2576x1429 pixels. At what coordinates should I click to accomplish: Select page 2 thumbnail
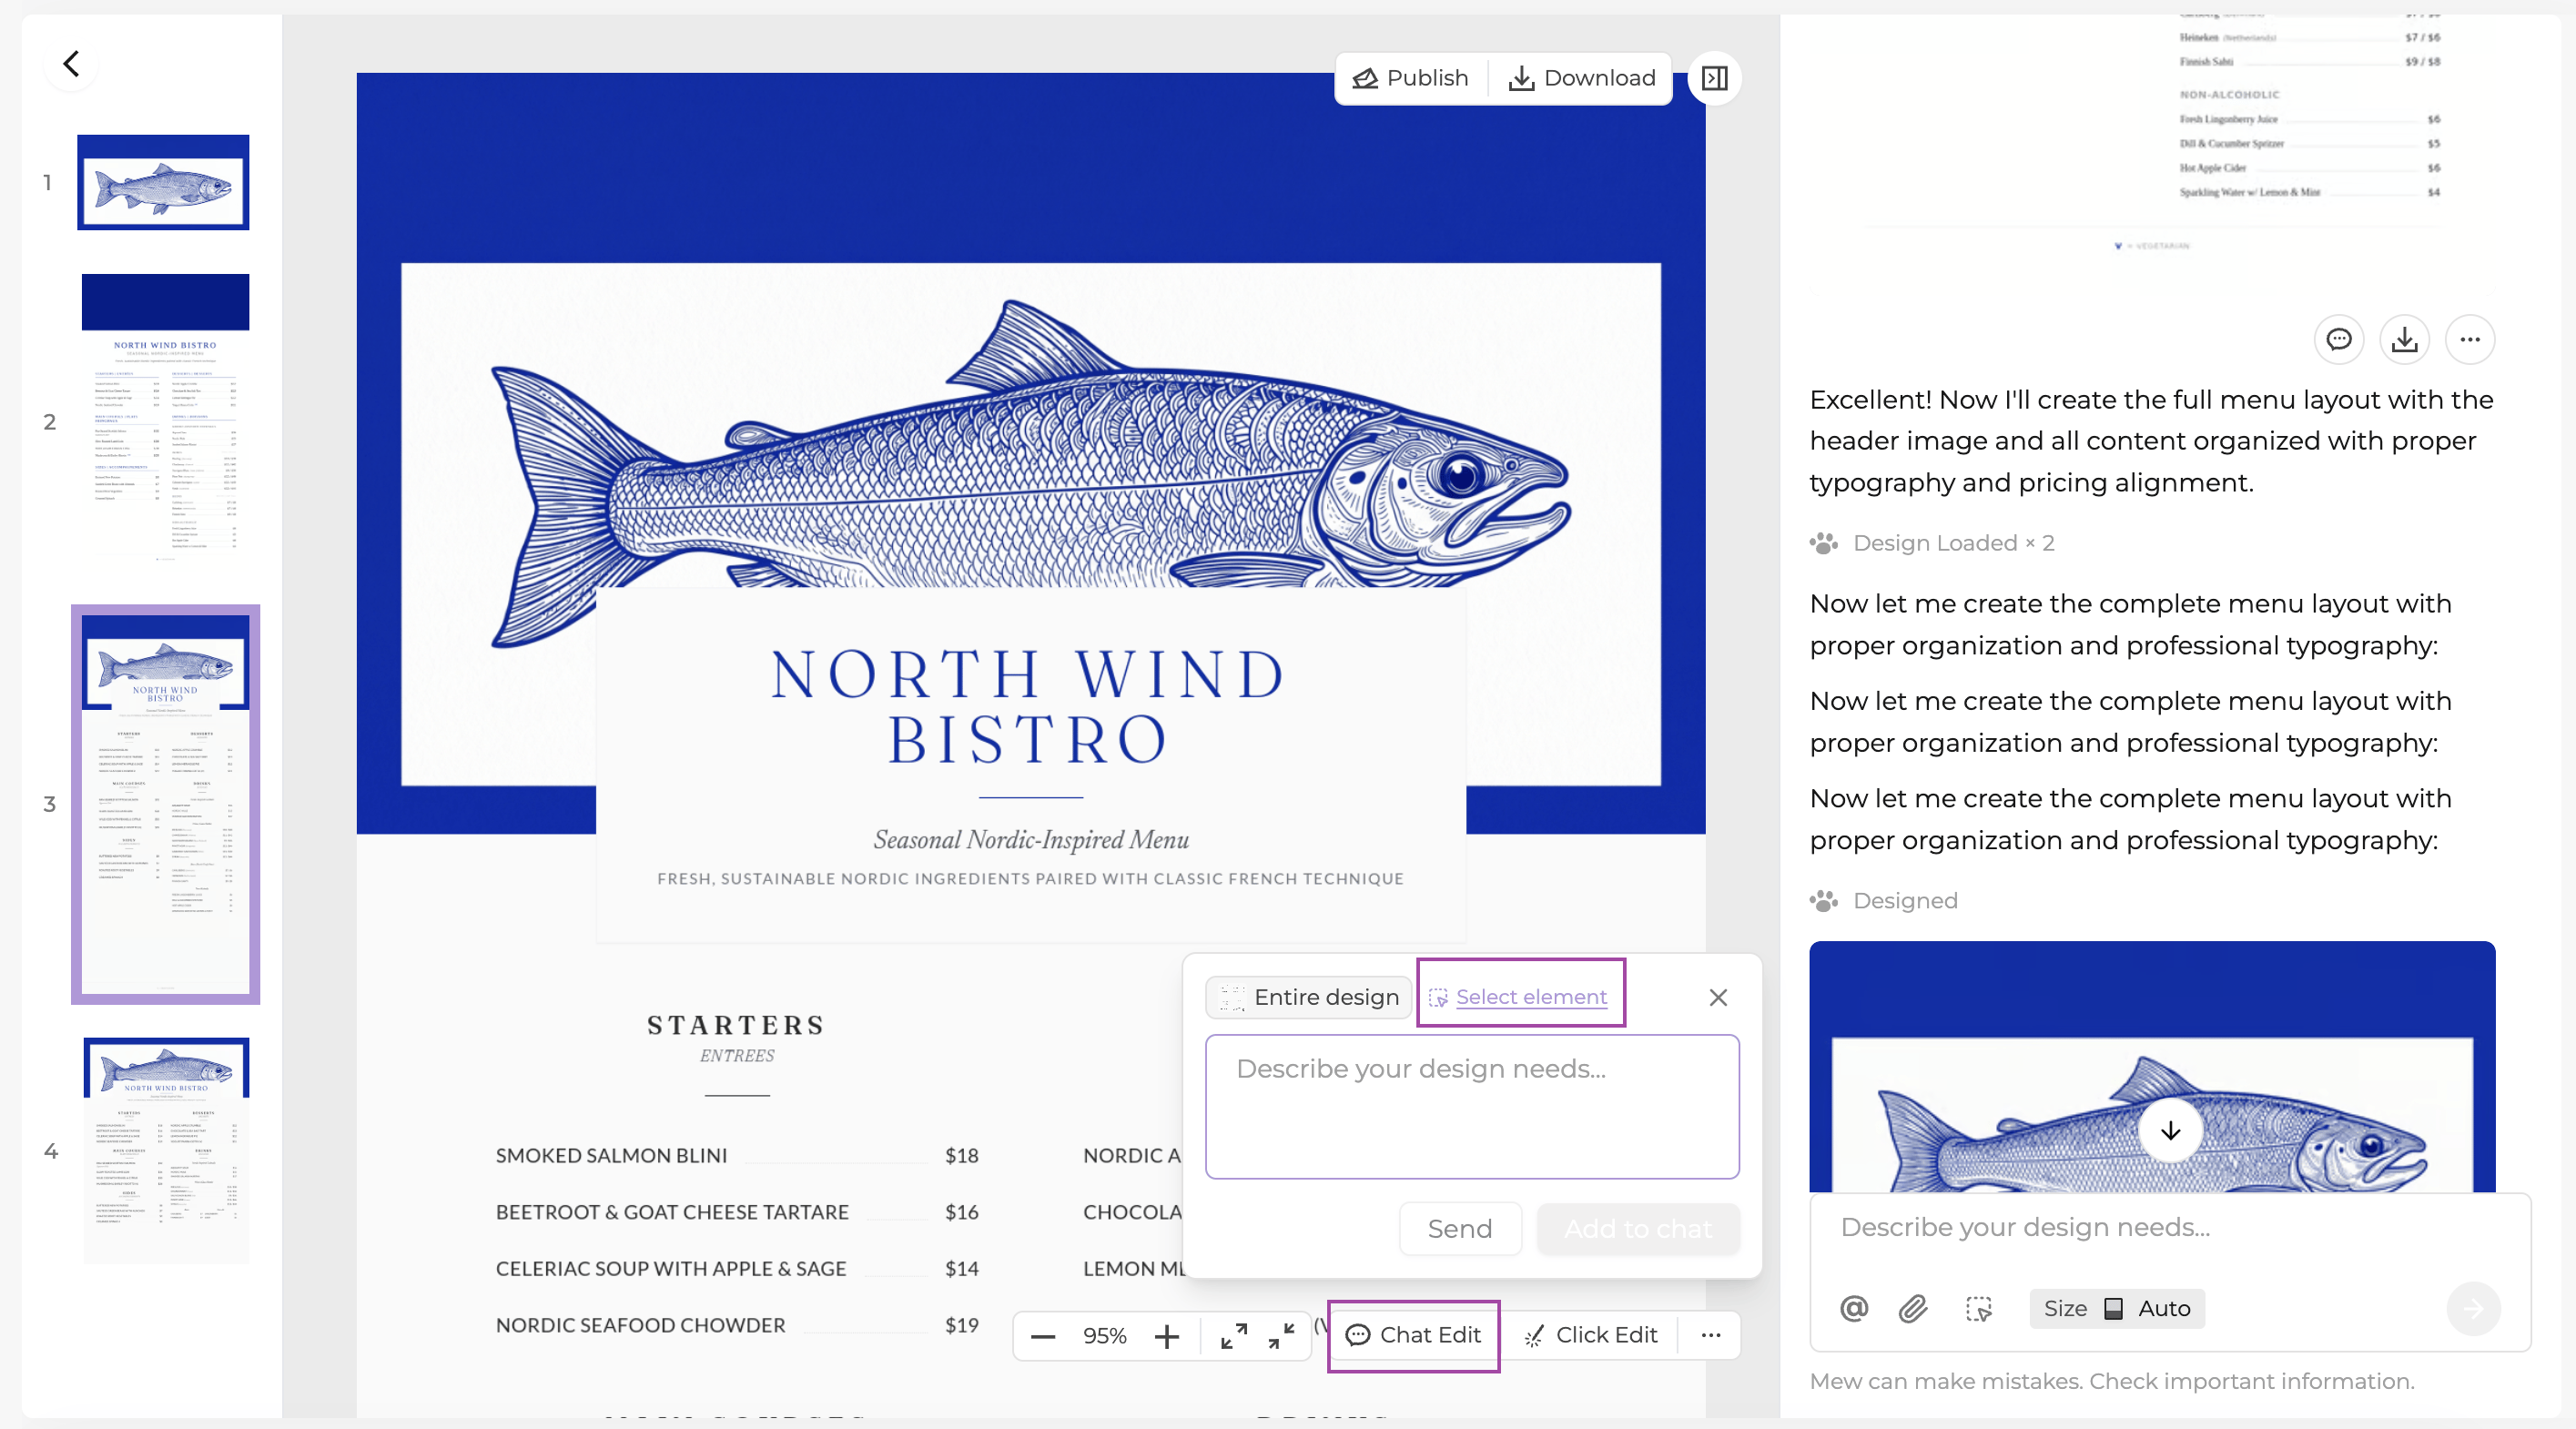(166, 417)
